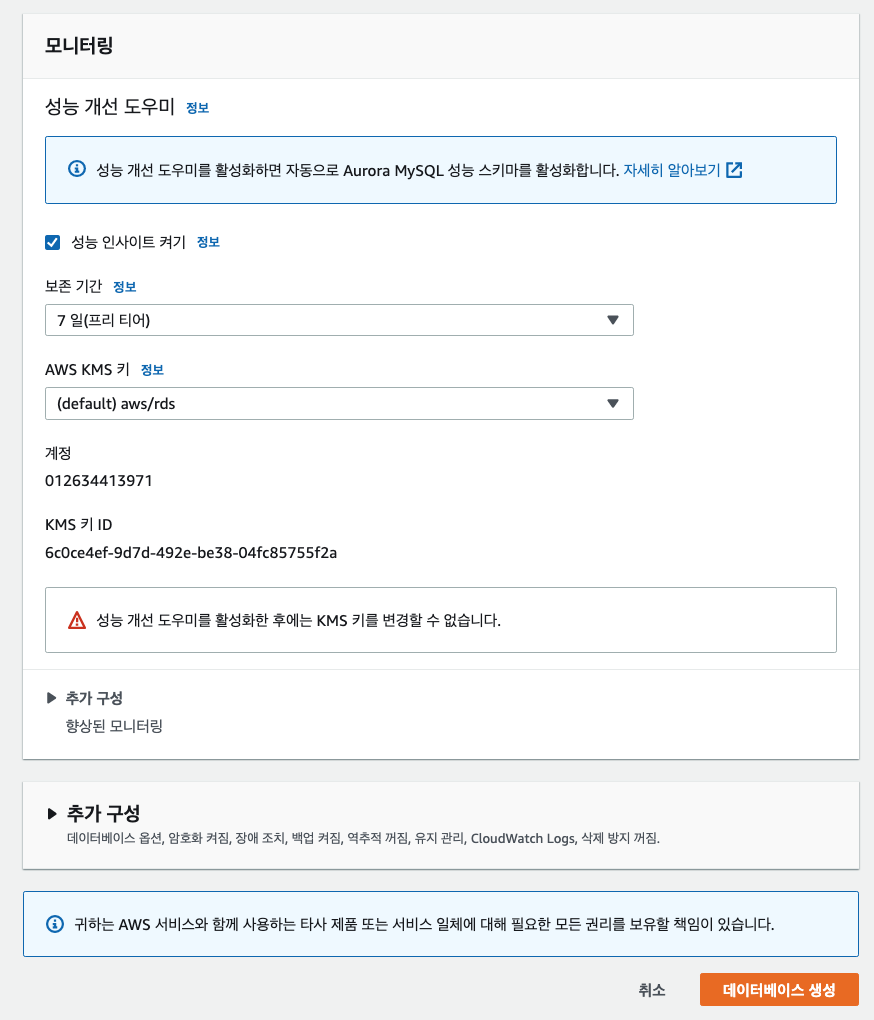Click the KMS 키 변경할 수 없습니다 warning text
Image resolution: width=874 pixels, height=1020 pixels.
[298, 620]
